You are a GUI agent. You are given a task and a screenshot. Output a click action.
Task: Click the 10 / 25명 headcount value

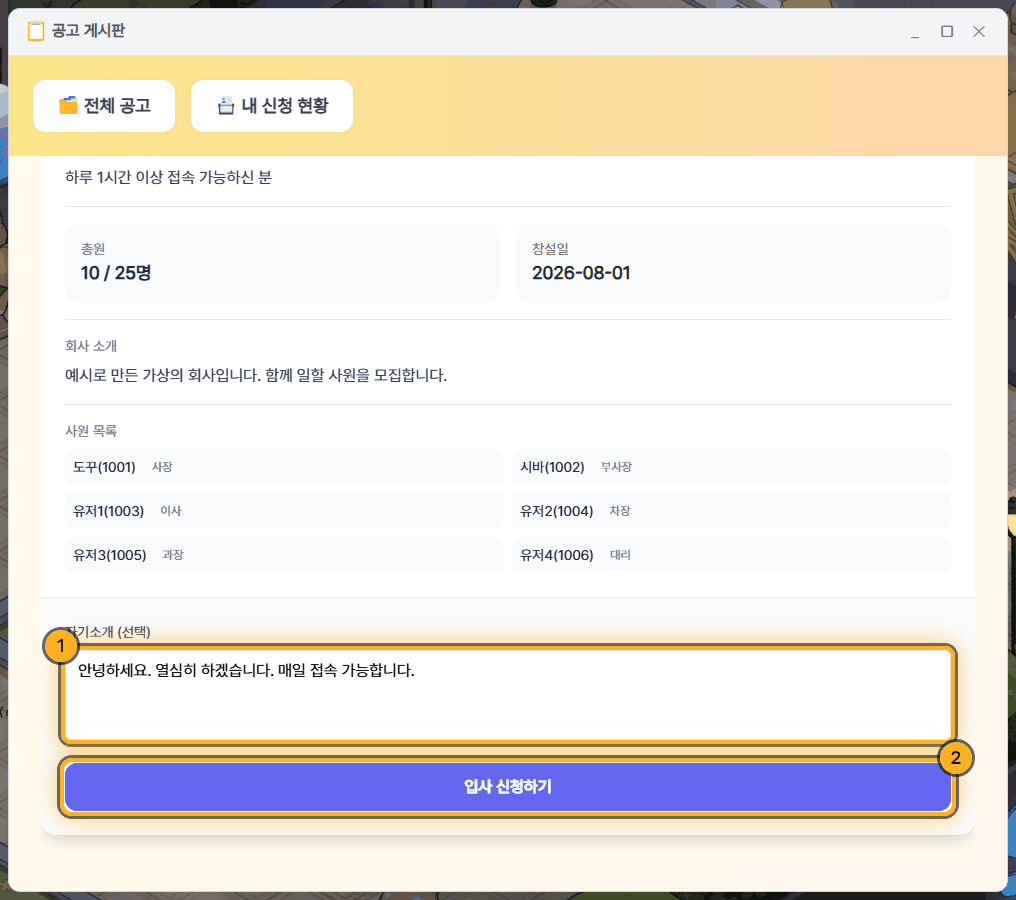pos(116,273)
